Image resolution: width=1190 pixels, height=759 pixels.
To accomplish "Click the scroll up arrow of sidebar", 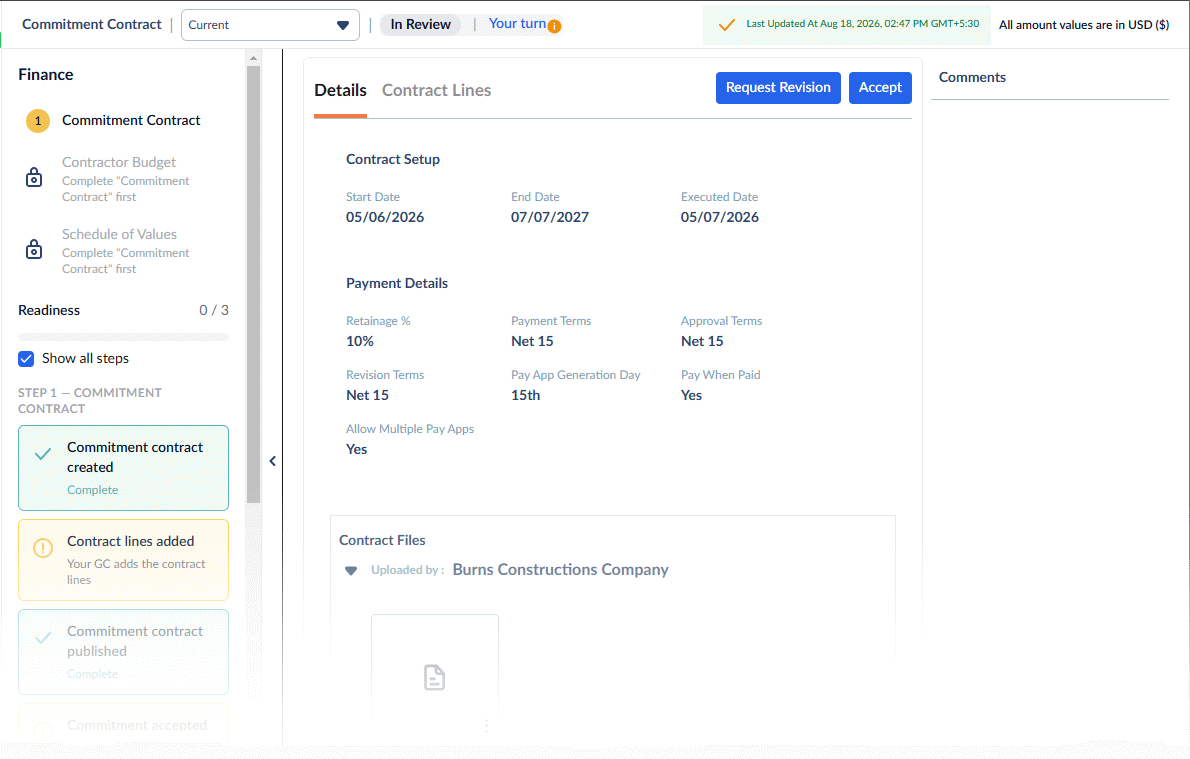I will [253, 58].
